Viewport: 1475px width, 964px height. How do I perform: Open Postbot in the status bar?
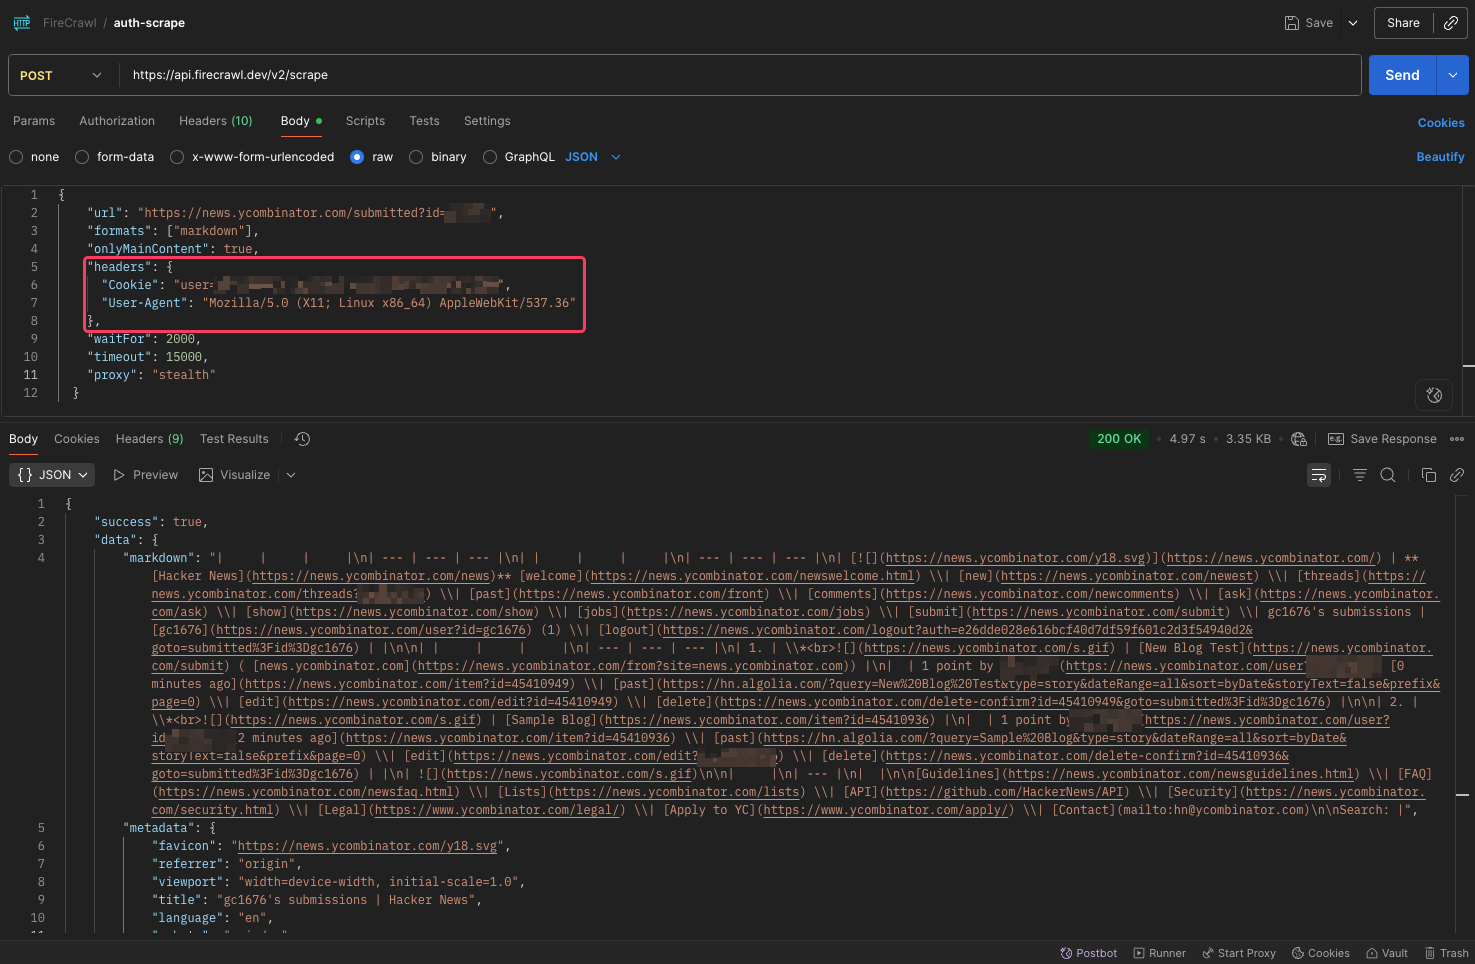[x=1089, y=953]
